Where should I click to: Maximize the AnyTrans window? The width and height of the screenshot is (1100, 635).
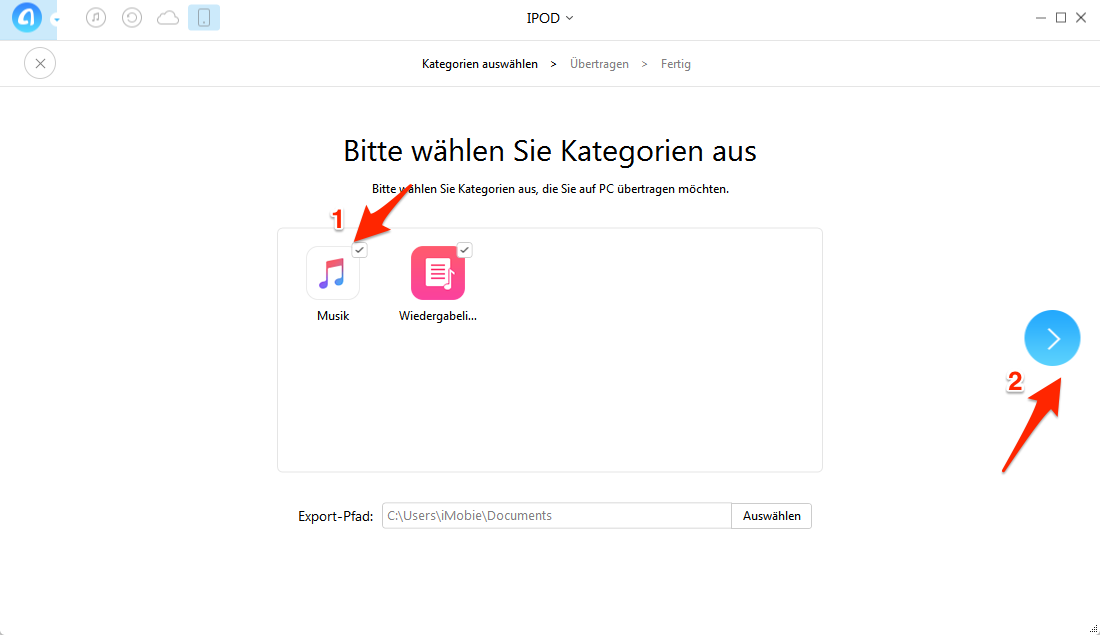[1061, 18]
